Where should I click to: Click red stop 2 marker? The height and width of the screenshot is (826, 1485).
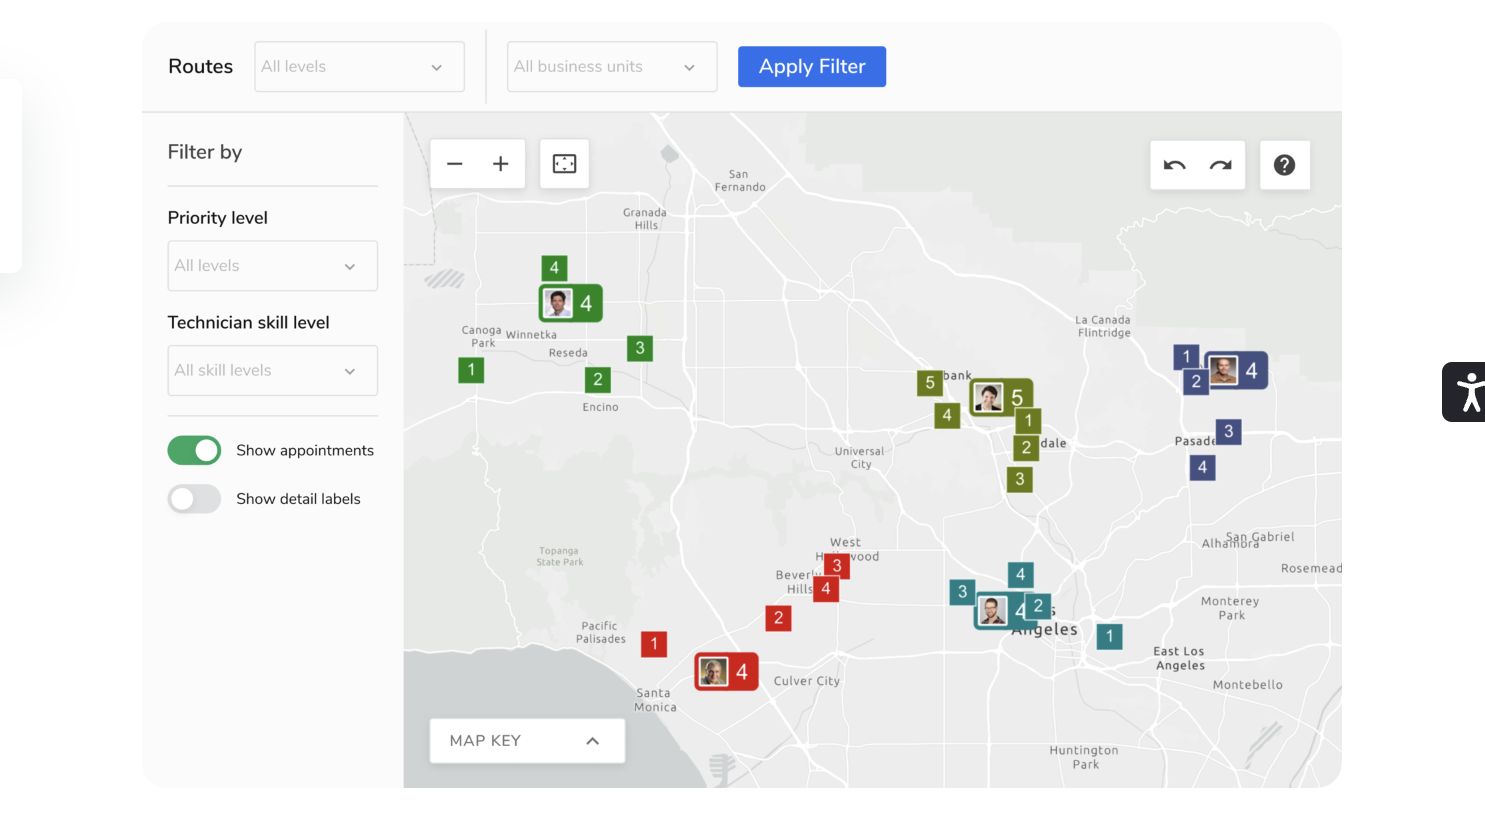pyautogui.click(x=778, y=618)
